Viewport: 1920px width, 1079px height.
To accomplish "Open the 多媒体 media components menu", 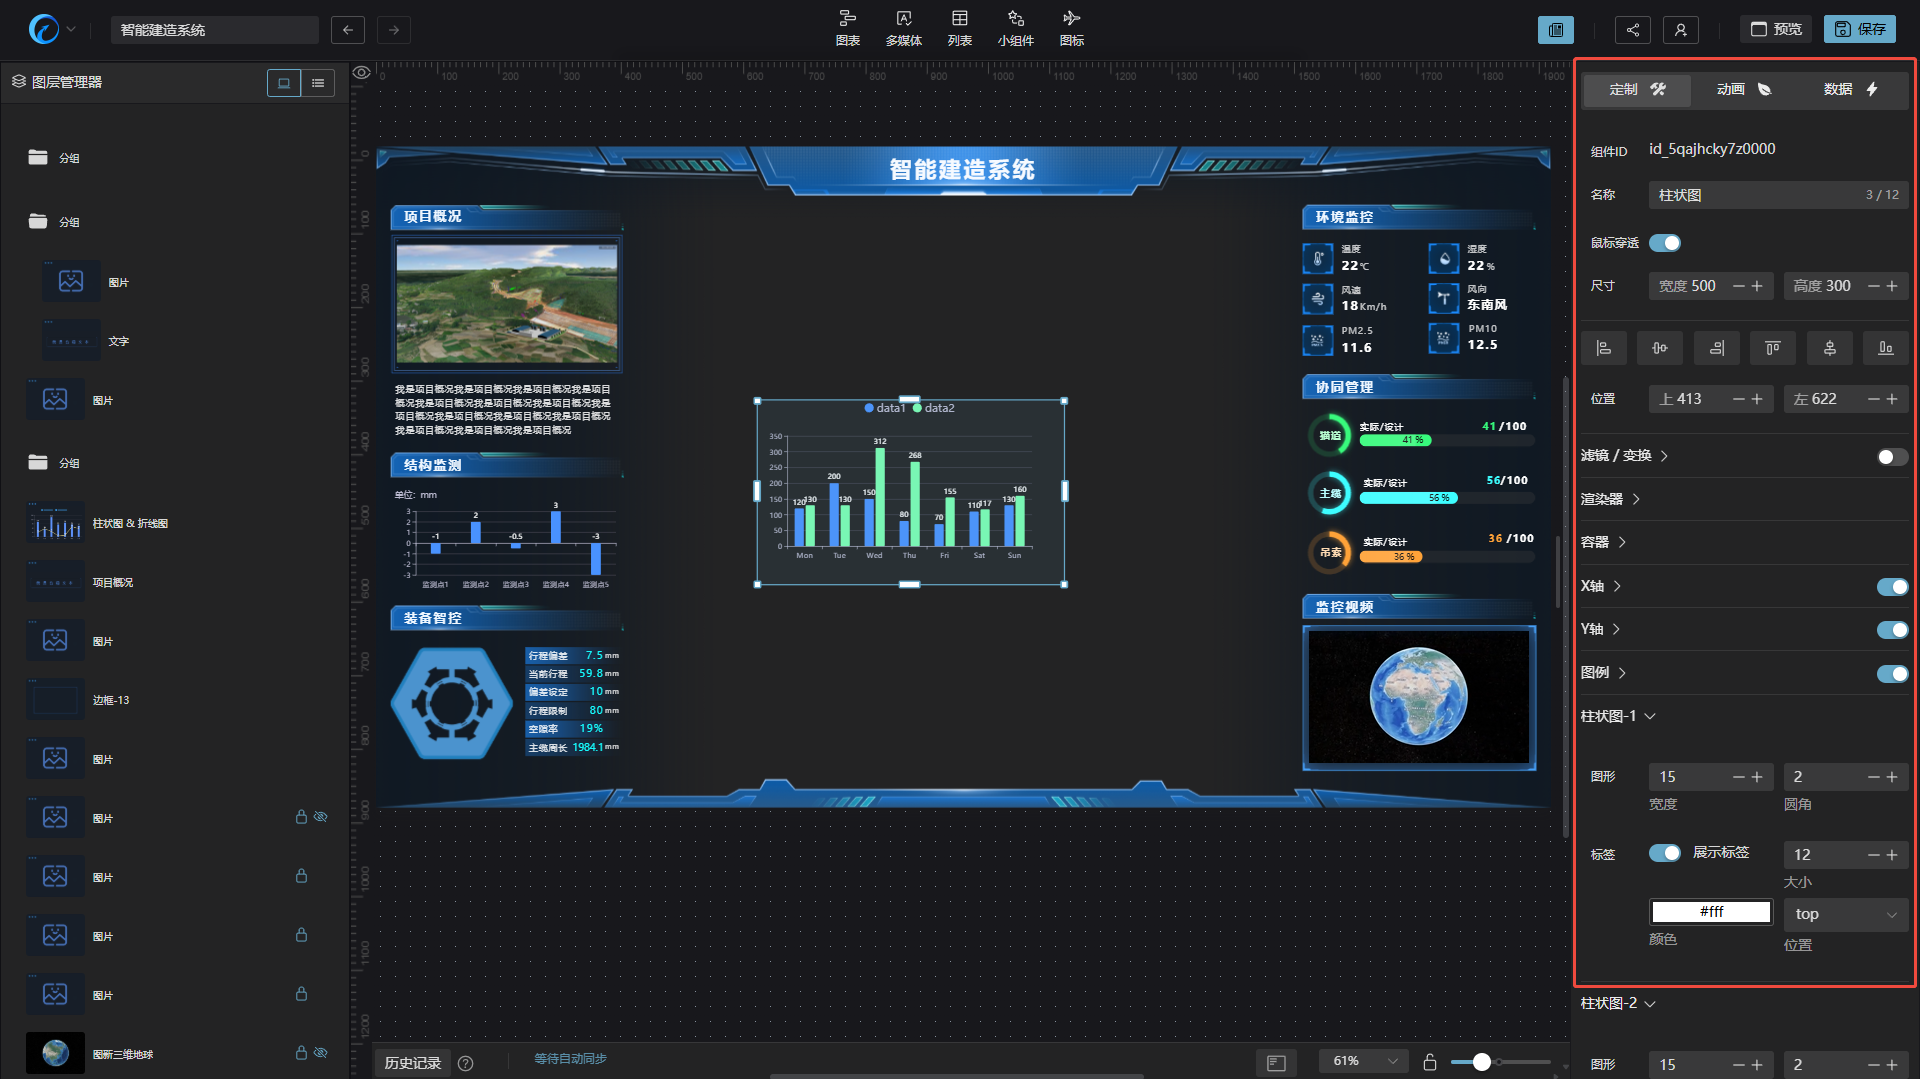I will point(903,27).
